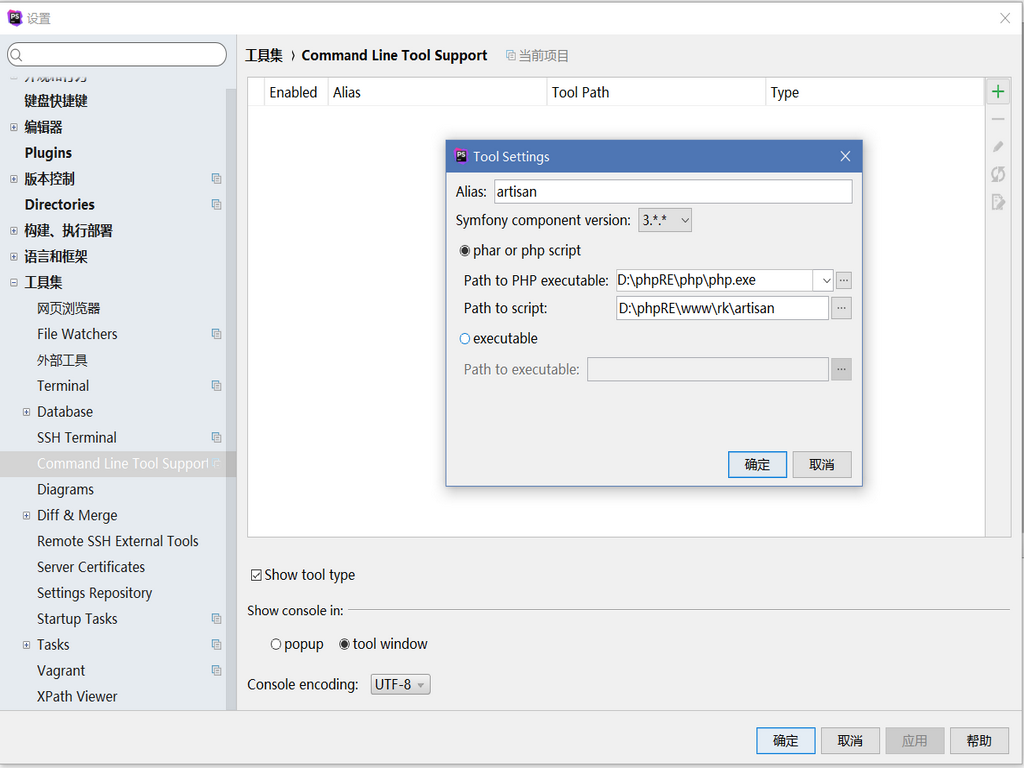Click the project-level icon beside Startup Tasks
The width and height of the screenshot is (1024, 768).
(216, 618)
